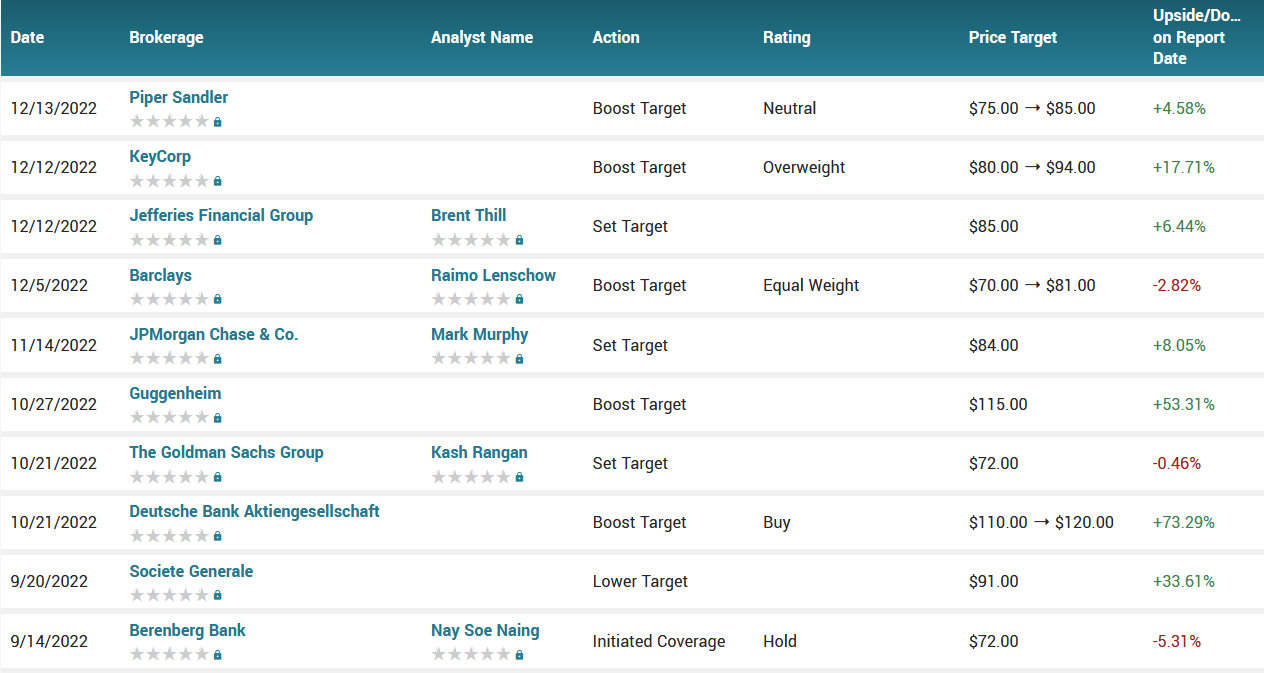Open Jefferies Financial Group link

coord(221,215)
